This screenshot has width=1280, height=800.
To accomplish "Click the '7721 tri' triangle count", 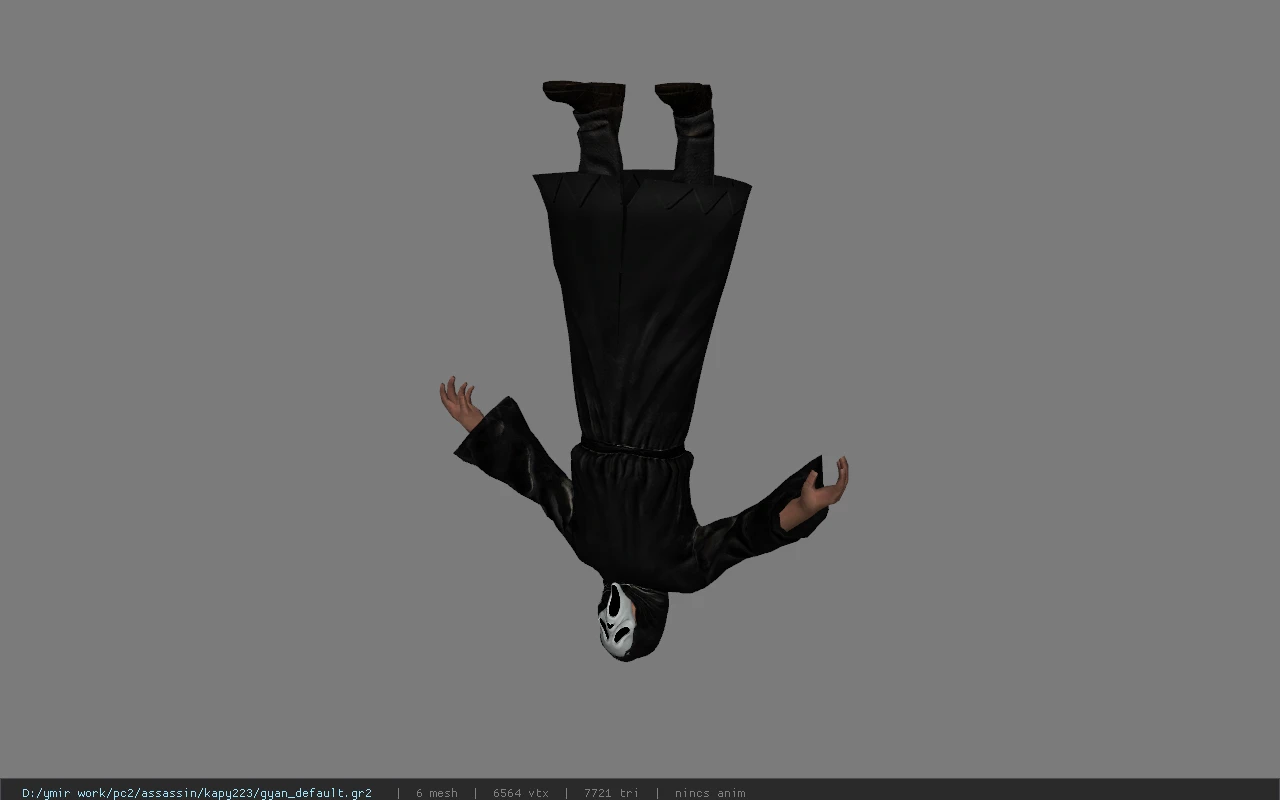I will (x=611, y=793).
